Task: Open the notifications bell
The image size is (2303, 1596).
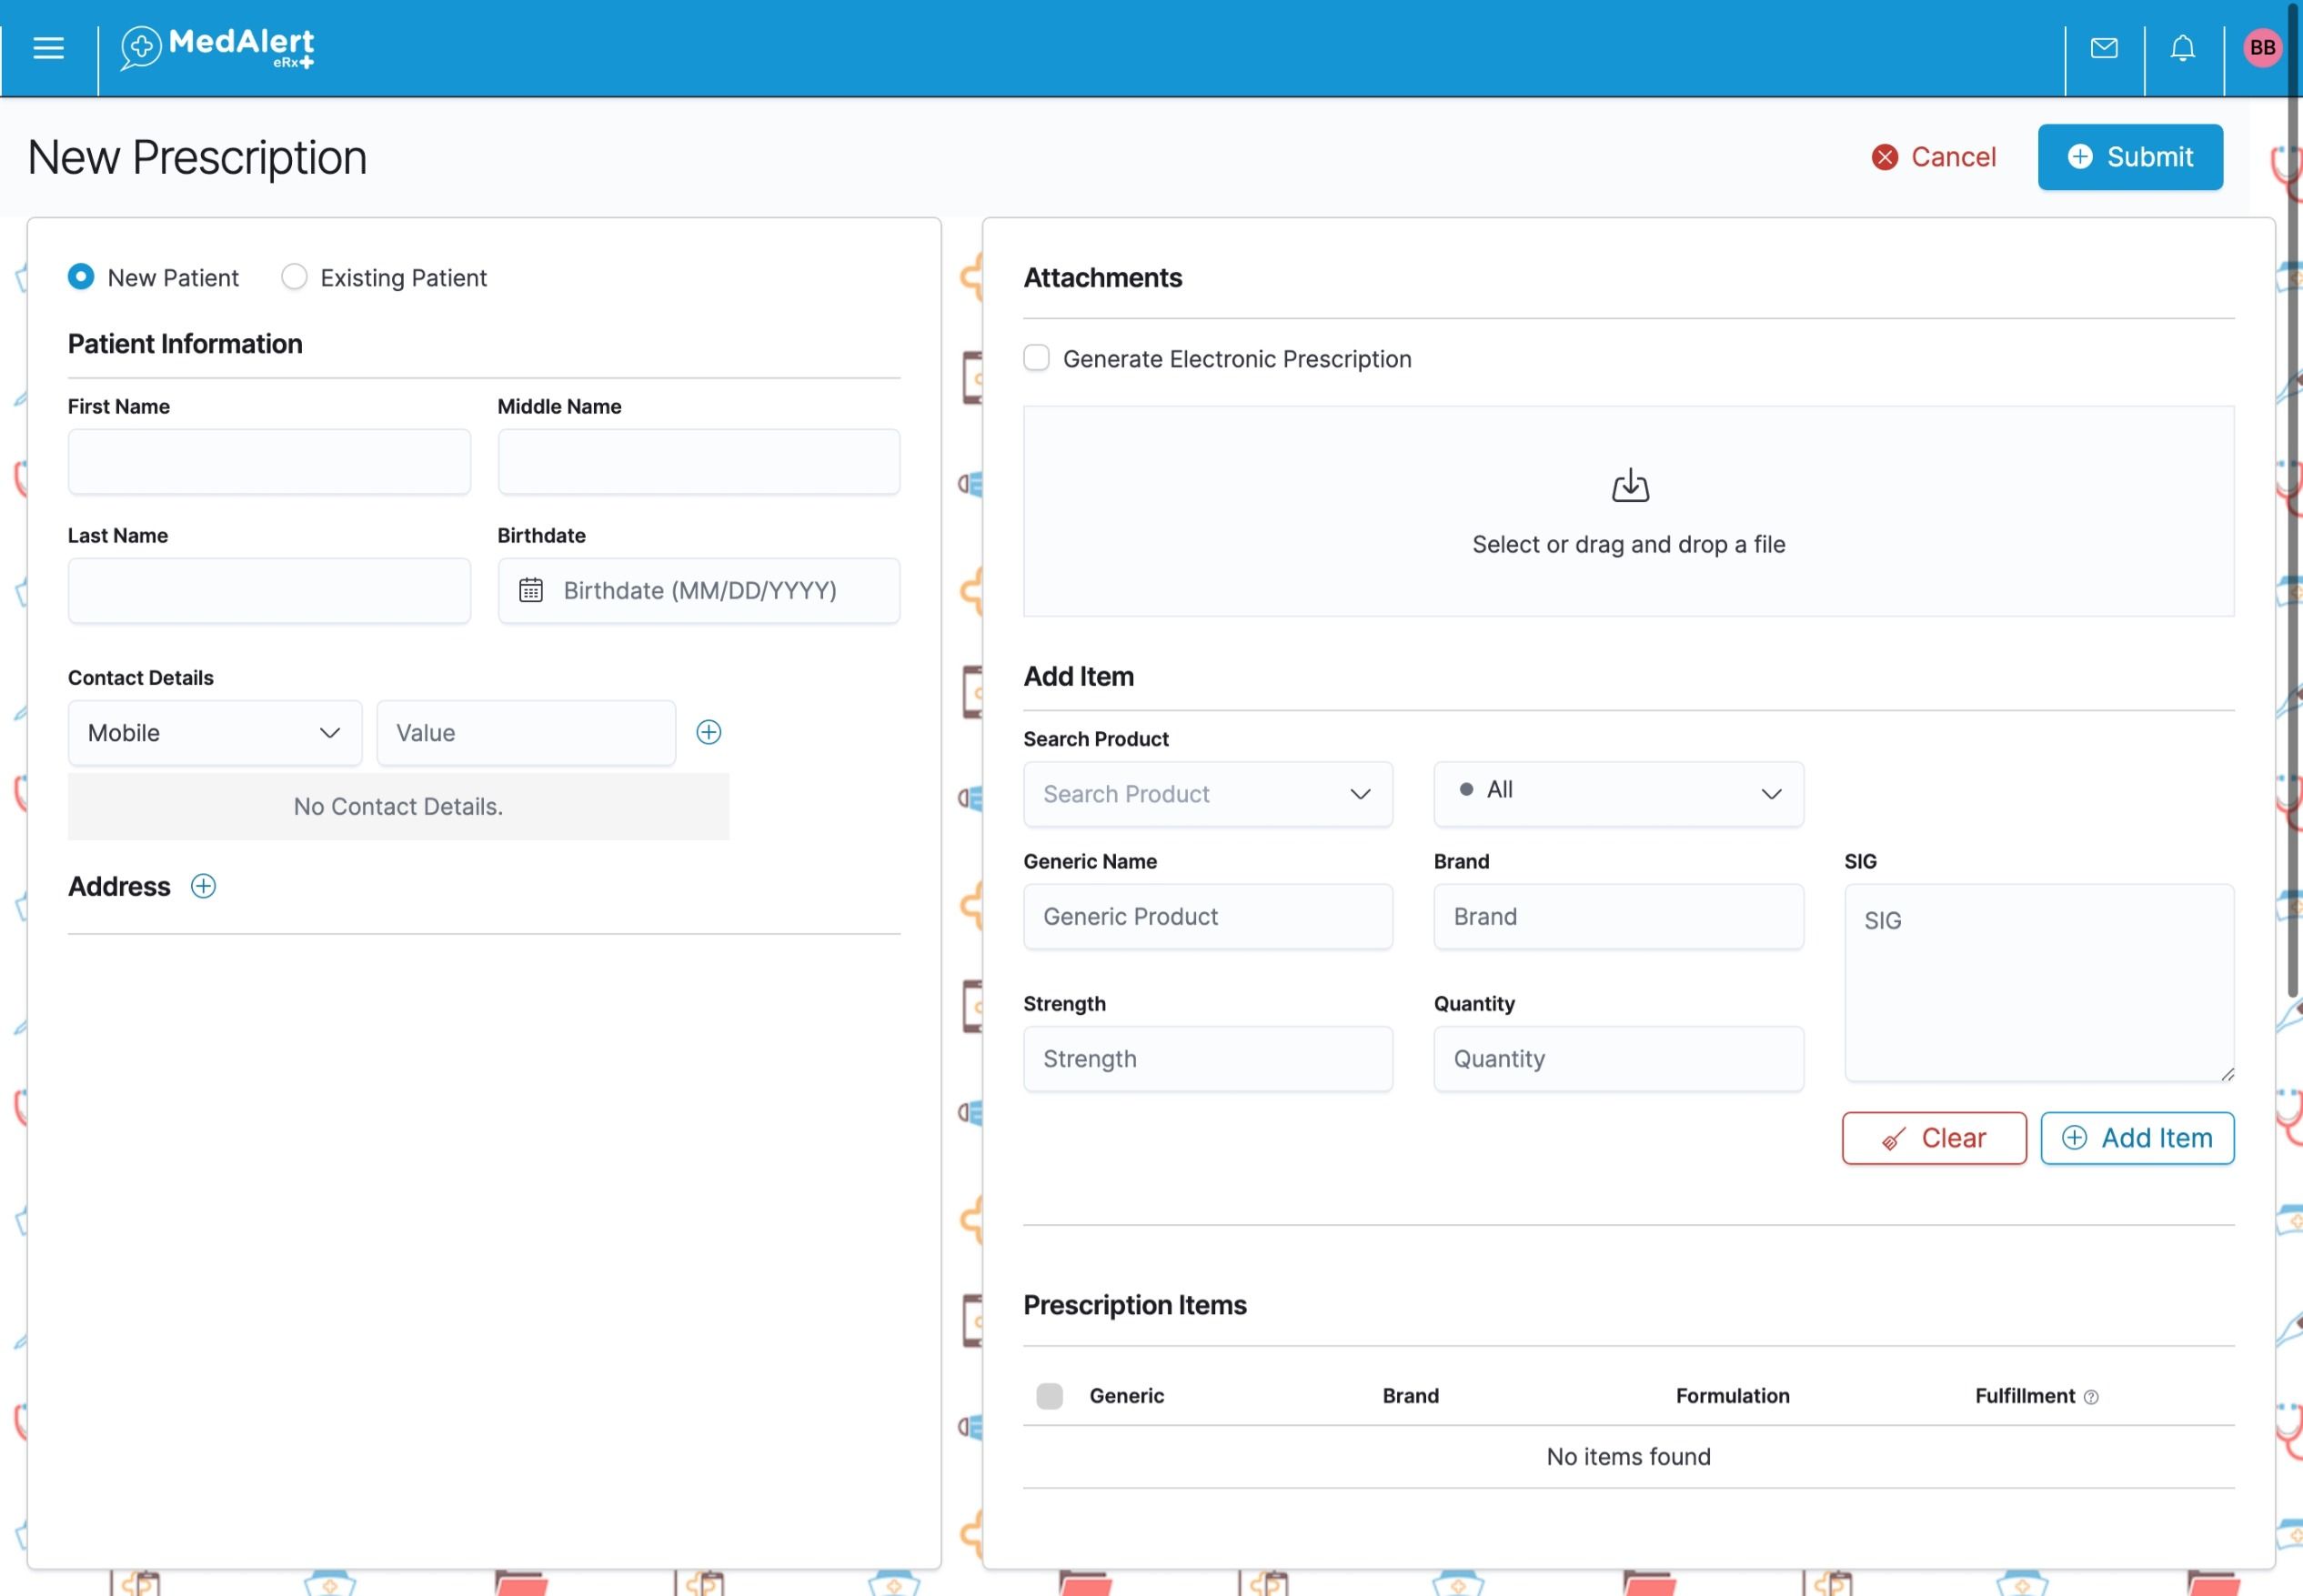Action: pos(2183,48)
